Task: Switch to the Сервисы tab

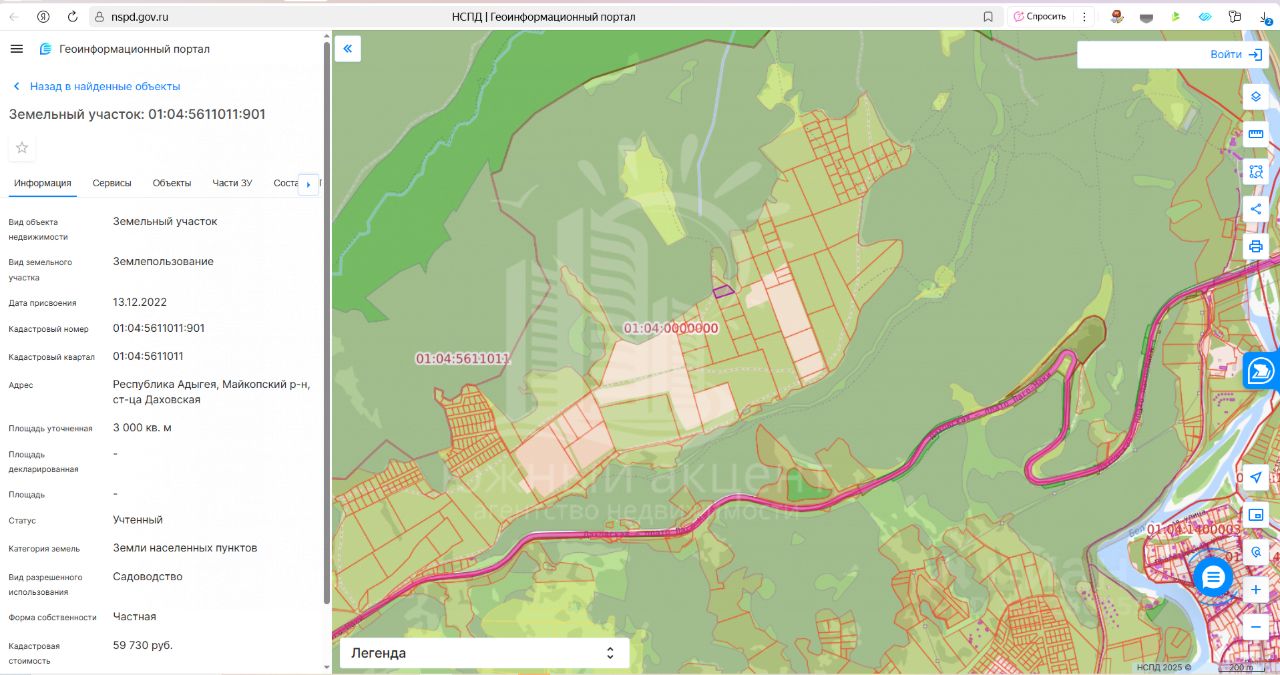Action: pyautogui.click(x=112, y=183)
